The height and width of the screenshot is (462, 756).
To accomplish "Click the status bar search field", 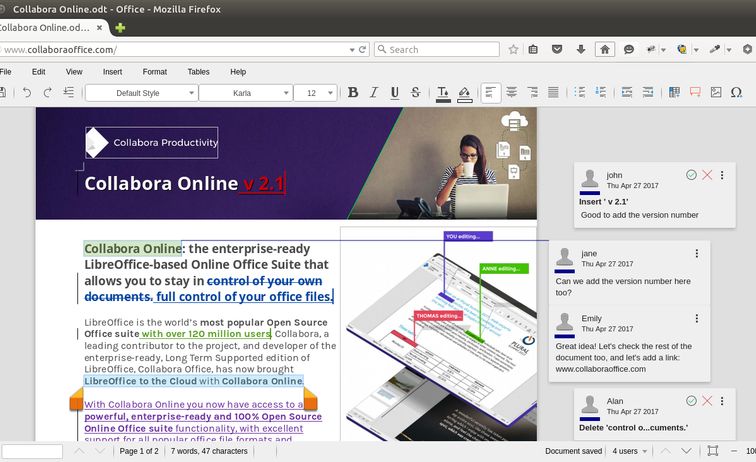I will point(32,451).
